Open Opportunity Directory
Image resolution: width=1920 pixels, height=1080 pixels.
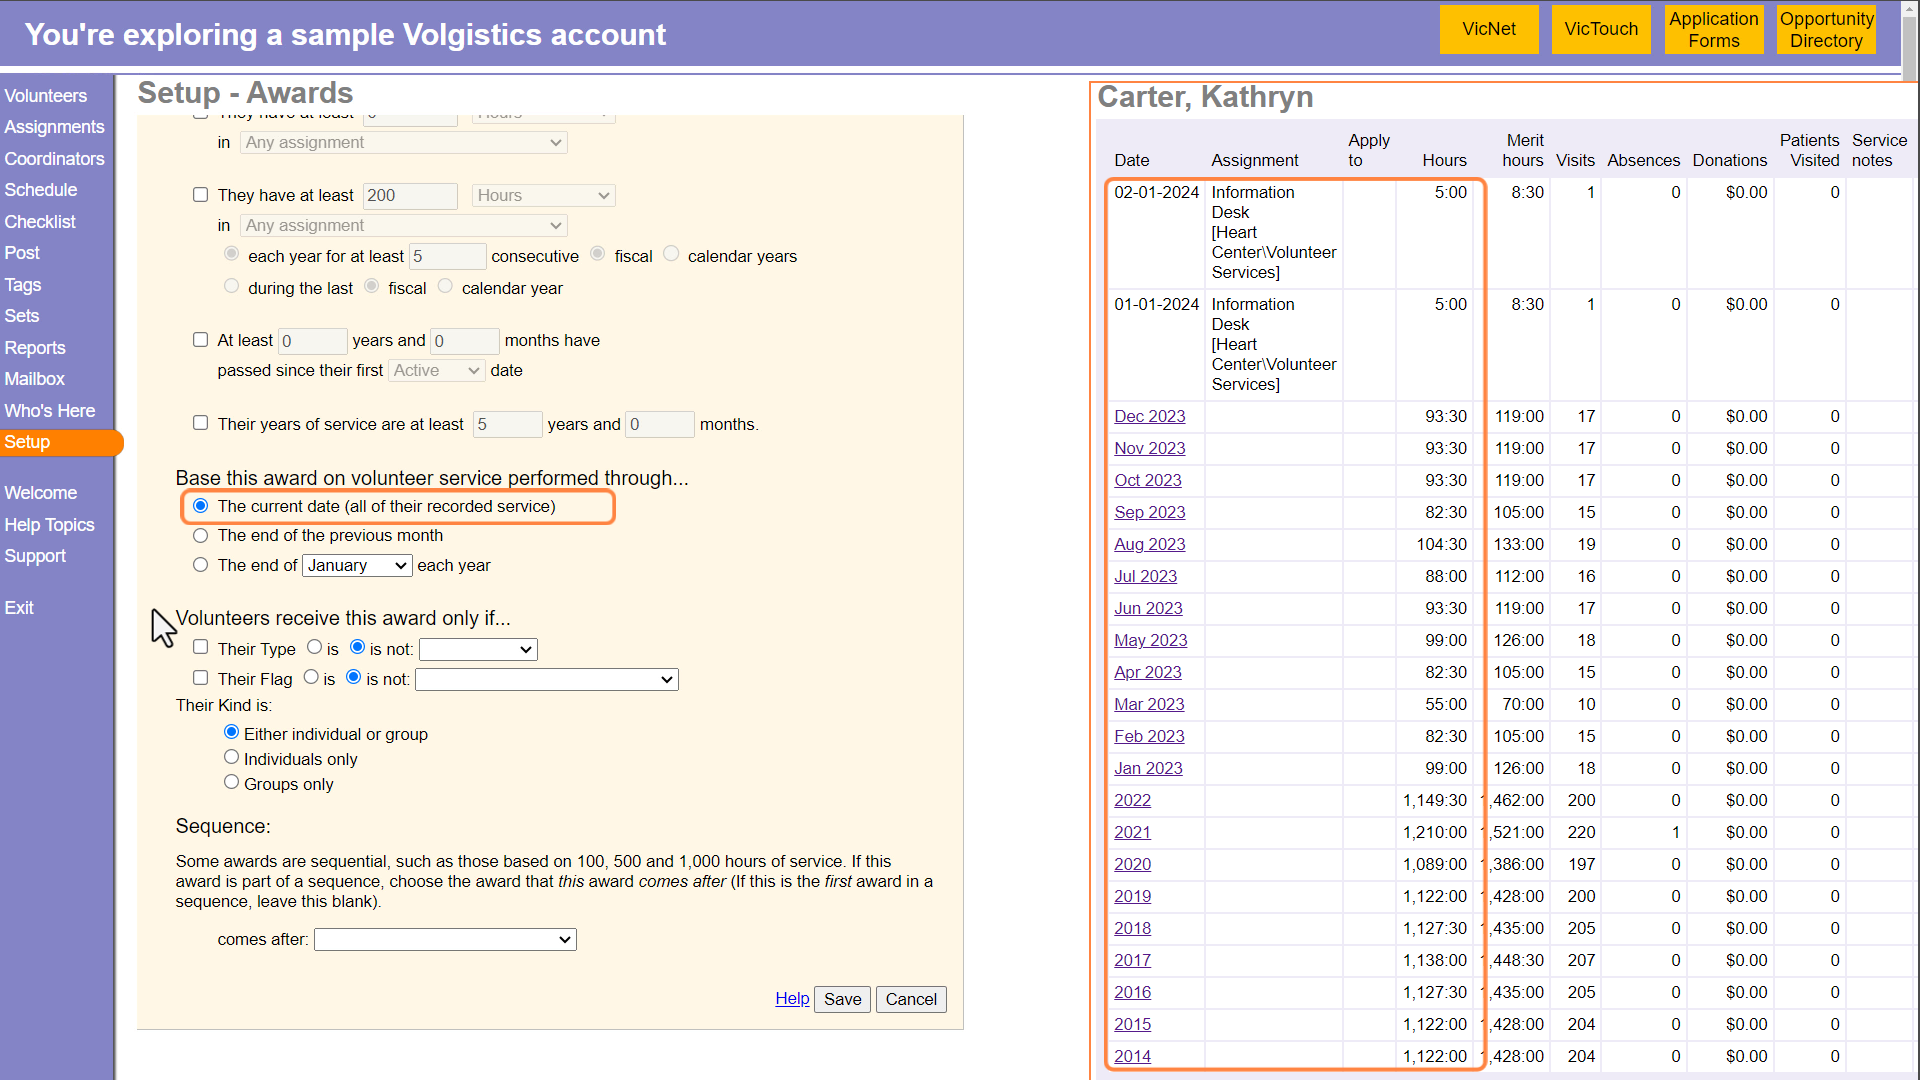(1826, 29)
